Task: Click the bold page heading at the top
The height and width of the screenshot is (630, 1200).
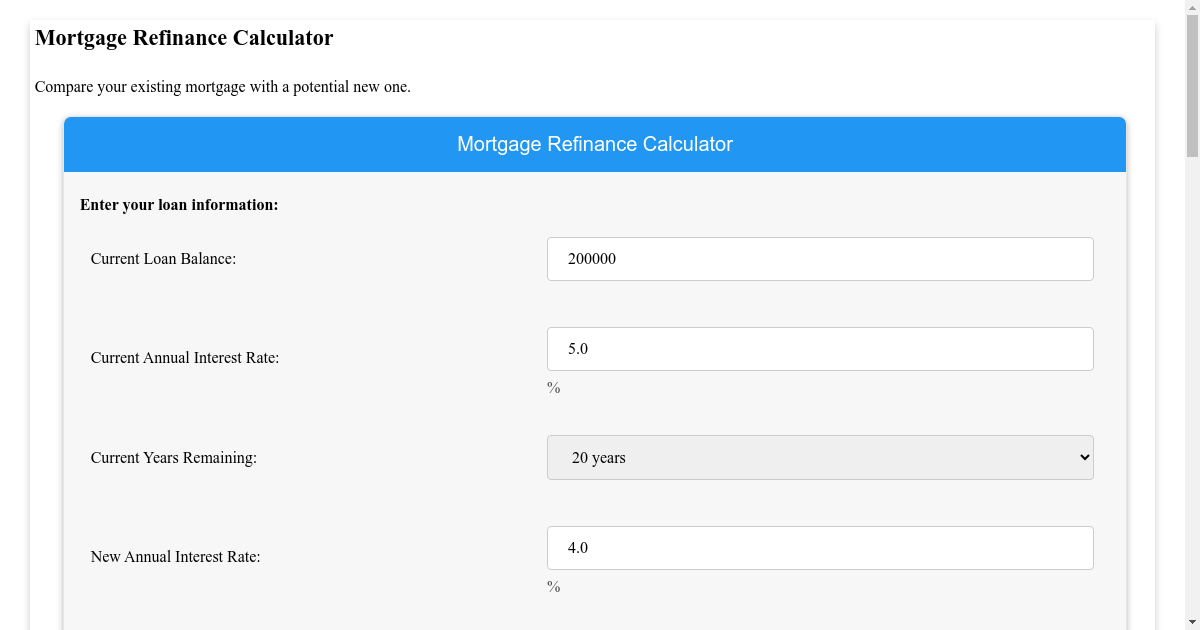Action: point(184,38)
